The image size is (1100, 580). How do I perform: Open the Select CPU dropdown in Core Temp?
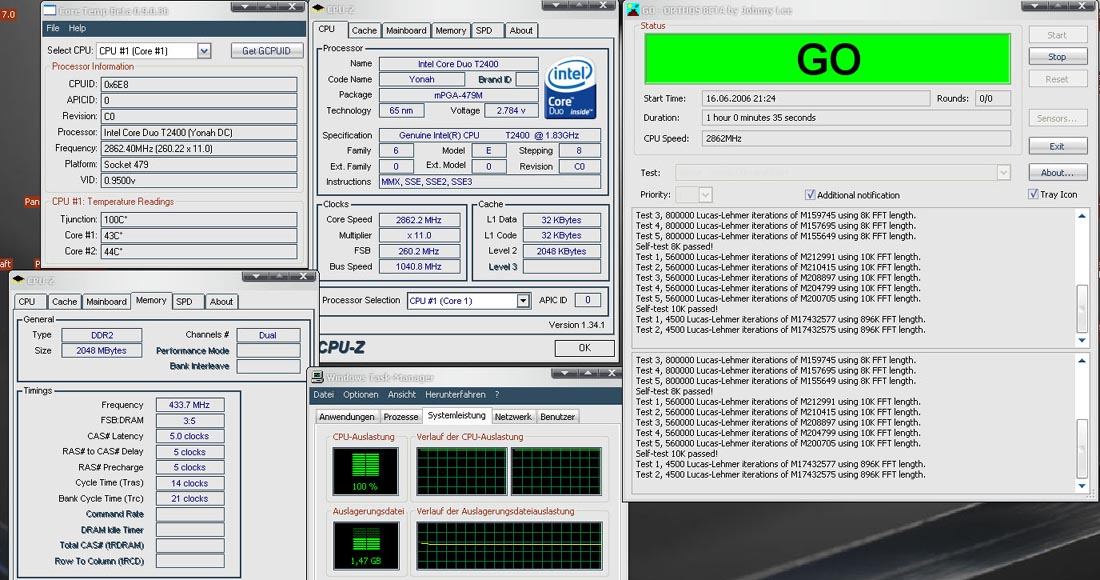[x=203, y=50]
